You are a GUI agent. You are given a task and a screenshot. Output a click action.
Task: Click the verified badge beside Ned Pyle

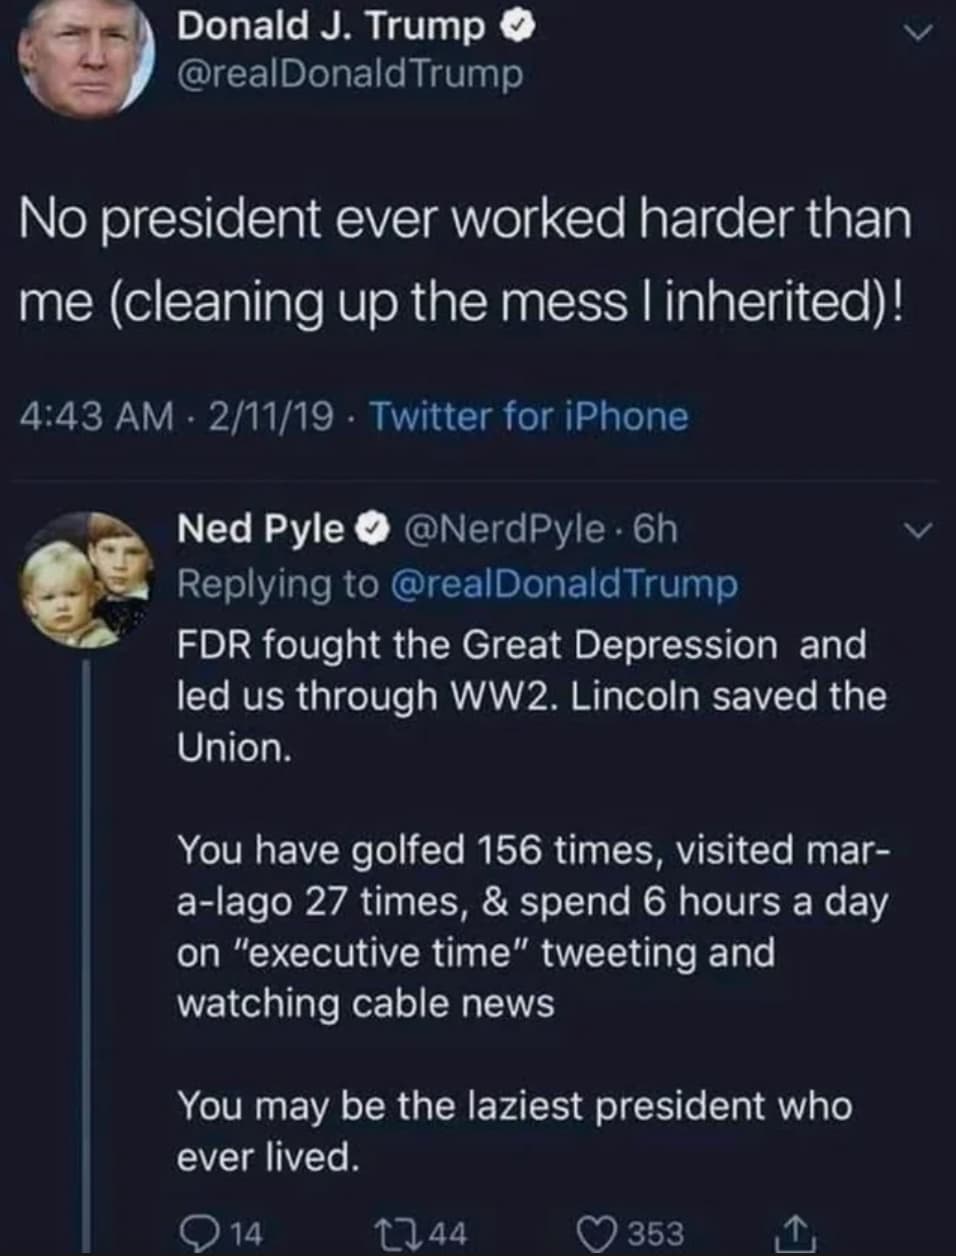point(373,529)
